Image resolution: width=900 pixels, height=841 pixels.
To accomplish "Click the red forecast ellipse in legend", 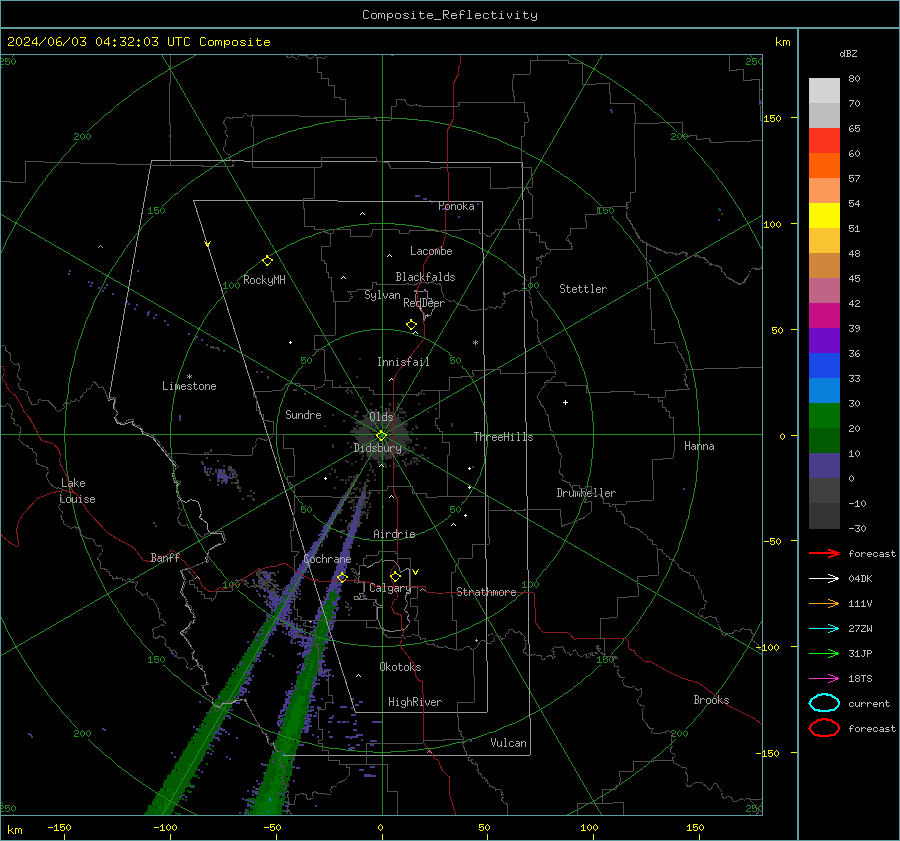I will 824,728.
